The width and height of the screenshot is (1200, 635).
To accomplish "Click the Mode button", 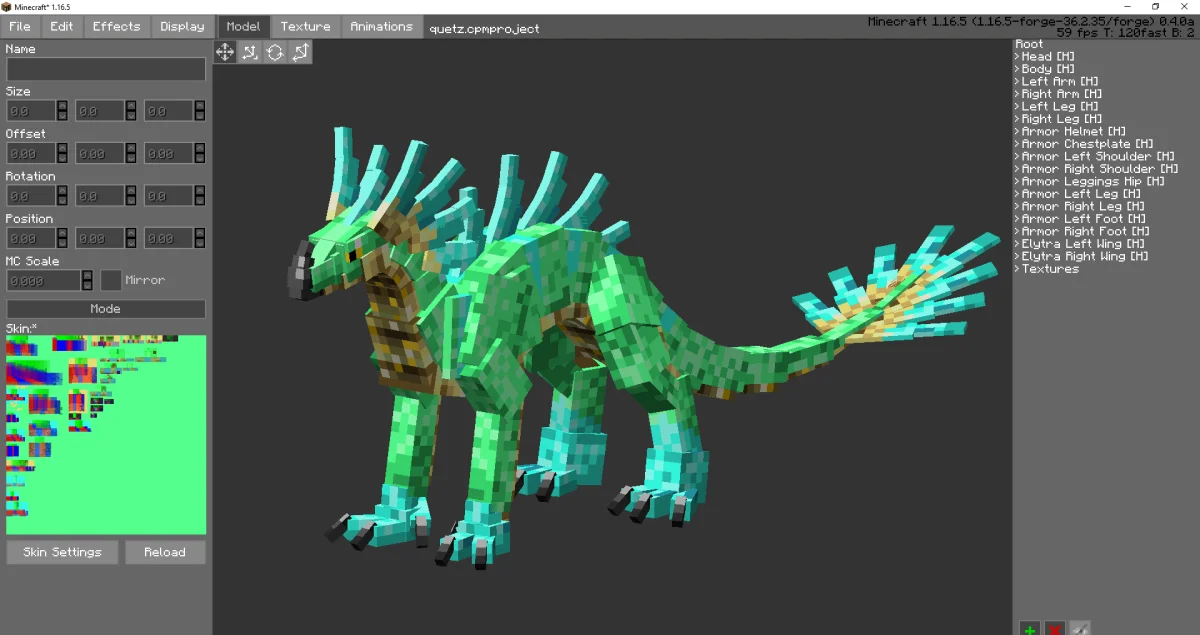I will click(106, 309).
